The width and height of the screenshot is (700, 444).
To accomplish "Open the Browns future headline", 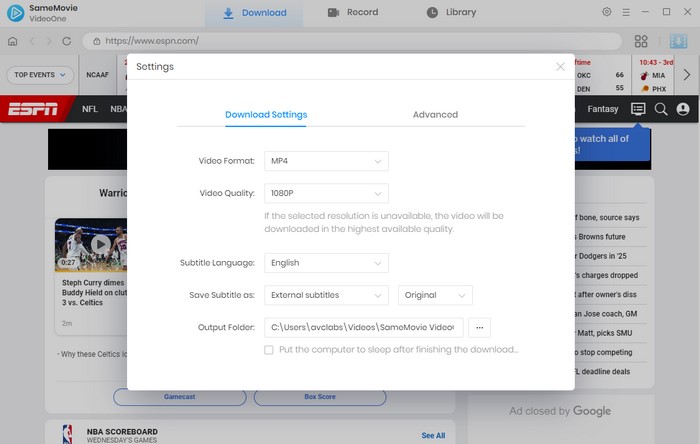I will 601,237.
